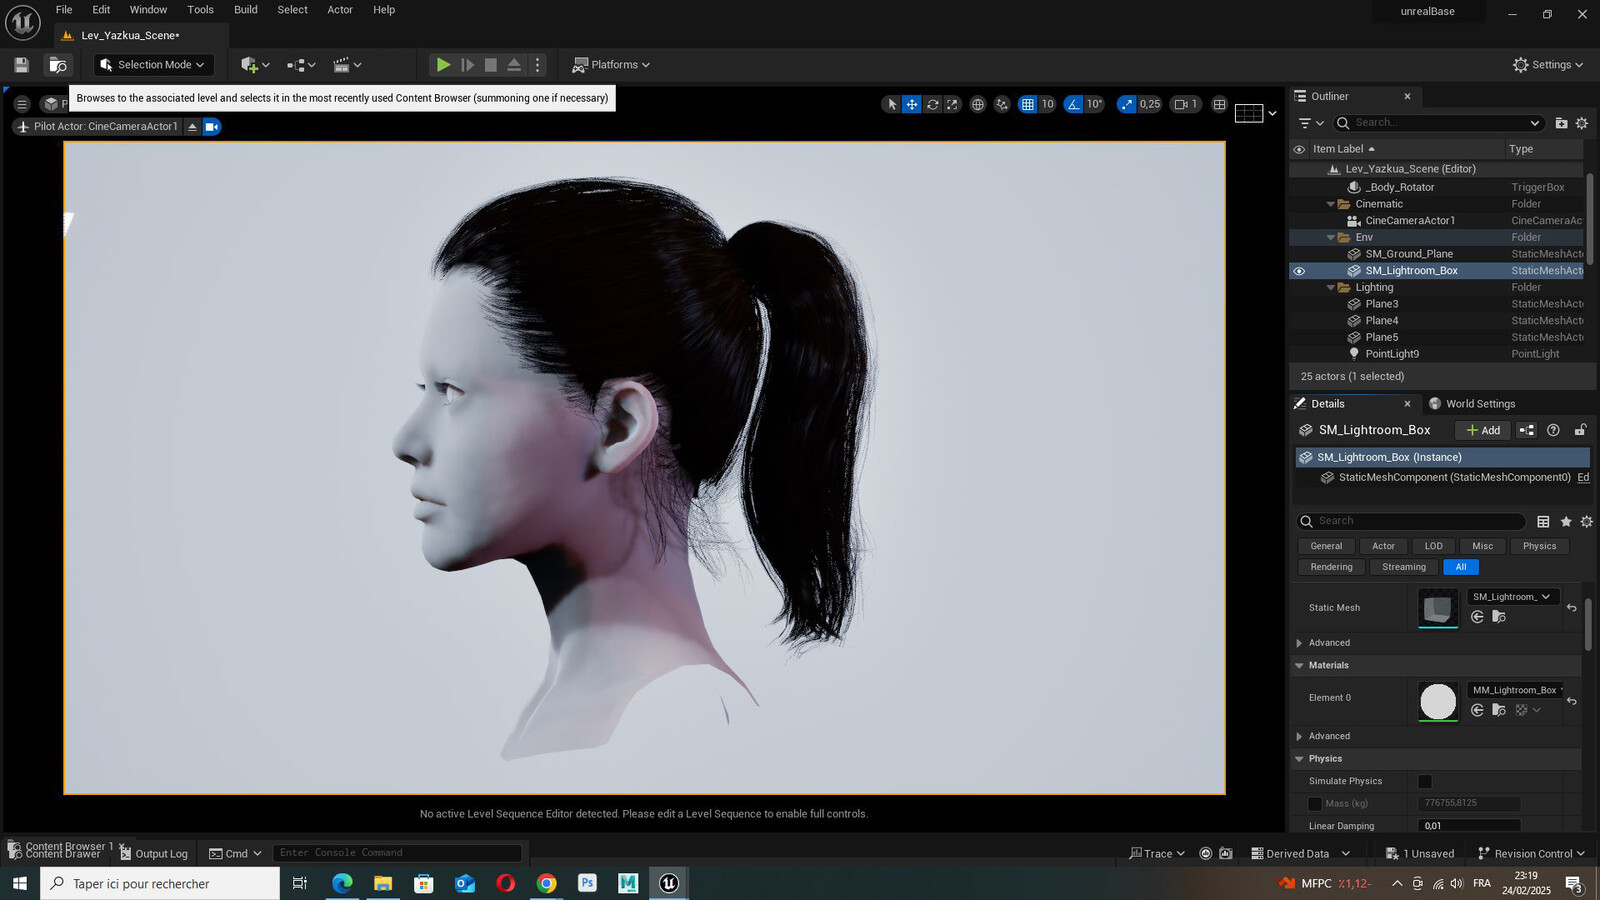The height and width of the screenshot is (900, 1600).
Task: Toggle visibility of SM_Lightroom_Box
Action: pyautogui.click(x=1299, y=271)
